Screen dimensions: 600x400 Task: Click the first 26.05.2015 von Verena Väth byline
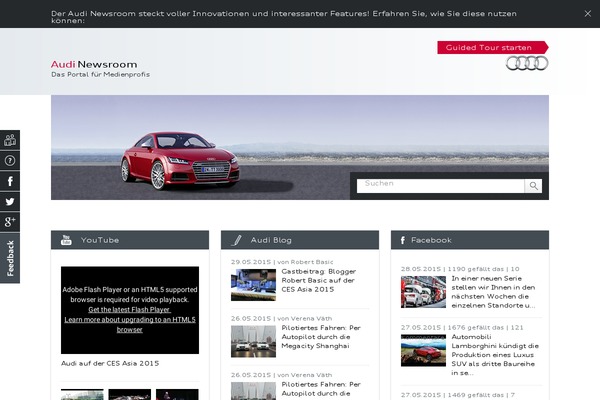click(x=281, y=318)
